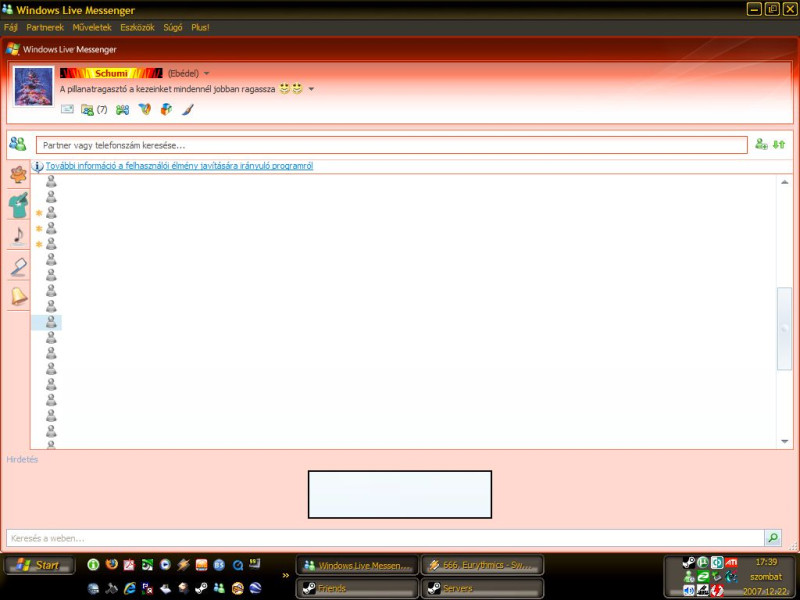Image resolution: width=800 pixels, height=600 pixels.
Task: Switch to Steam Servers taskbar window
Action: pyautogui.click(x=482, y=588)
